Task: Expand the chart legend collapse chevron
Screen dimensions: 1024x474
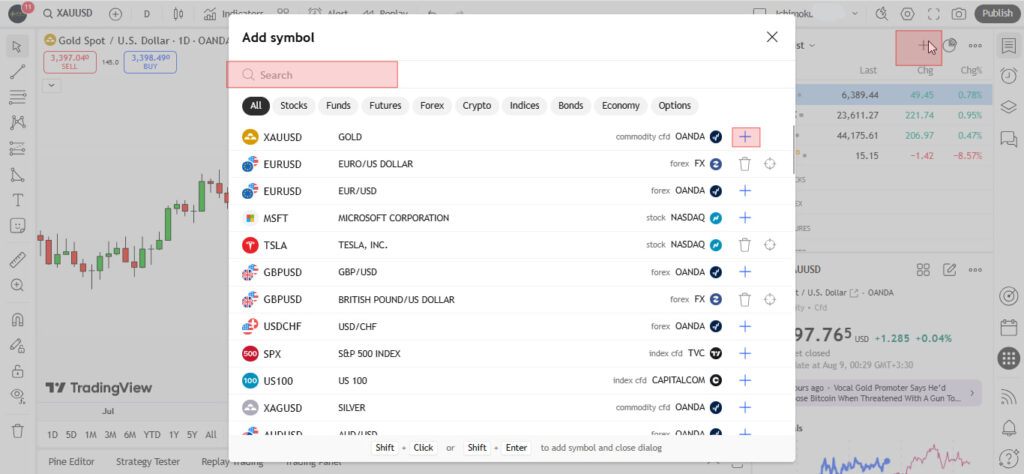Action: pos(52,86)
